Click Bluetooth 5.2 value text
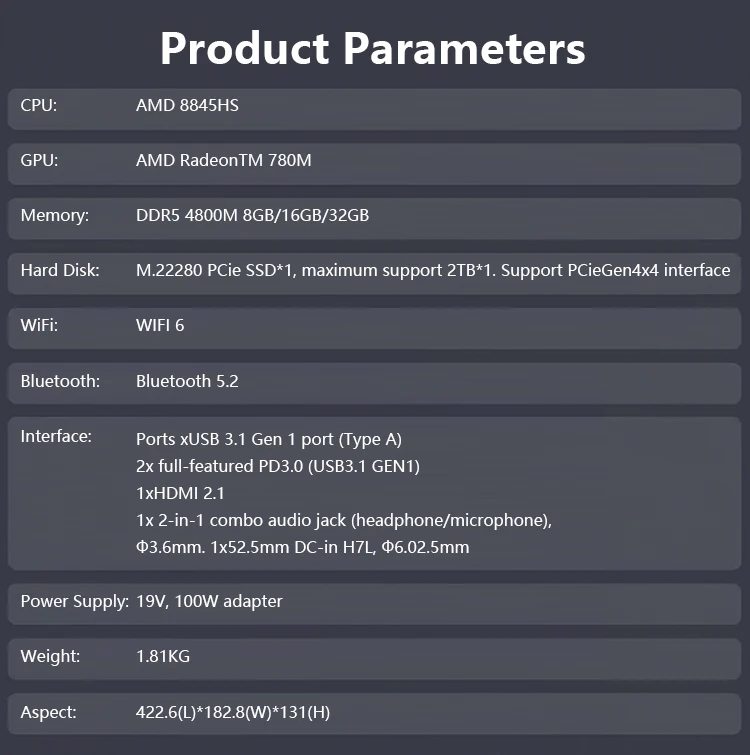Screen dimensions: 750x755 (187, 381)
